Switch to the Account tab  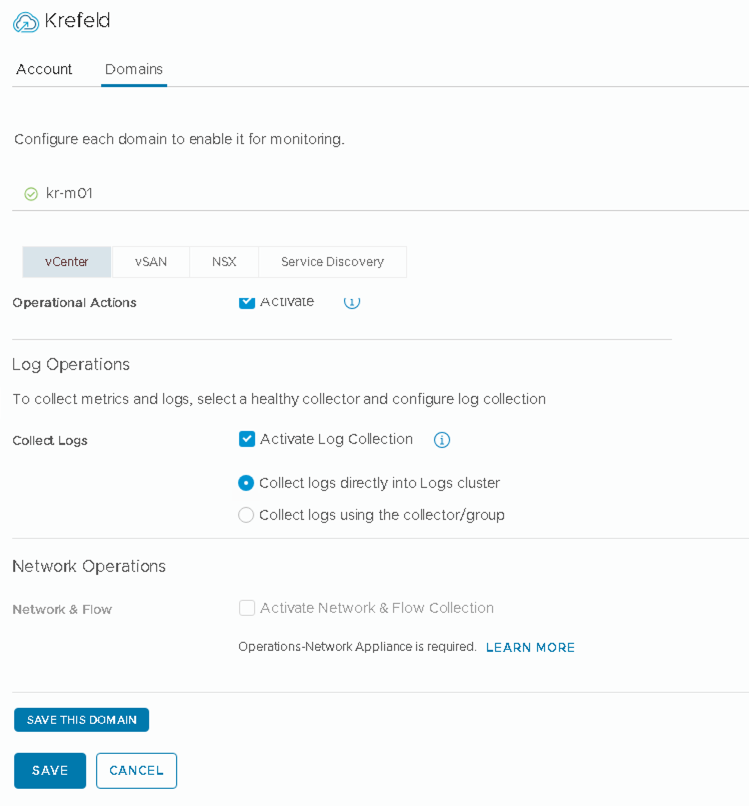[x=44, y=69]
